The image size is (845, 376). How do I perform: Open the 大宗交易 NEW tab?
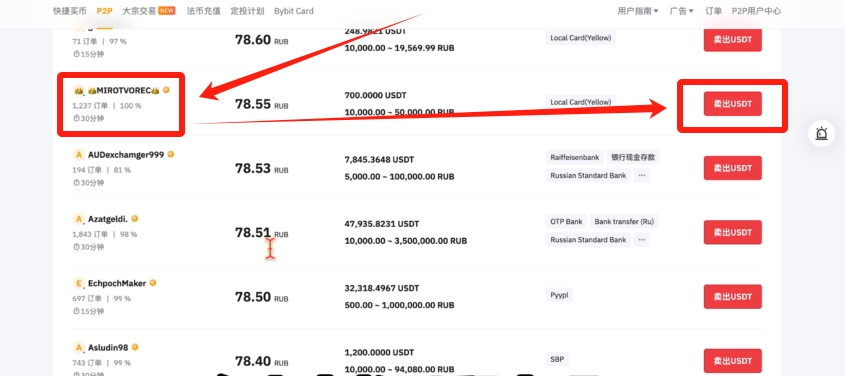[x=149, y=11]
